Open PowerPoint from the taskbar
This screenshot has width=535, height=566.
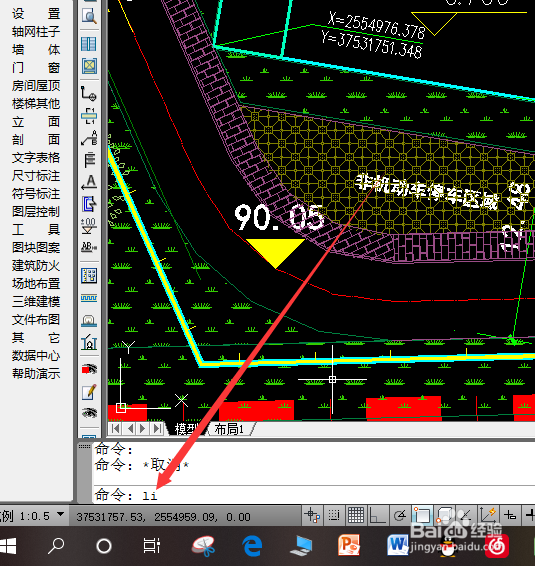[x=349, y=546]
